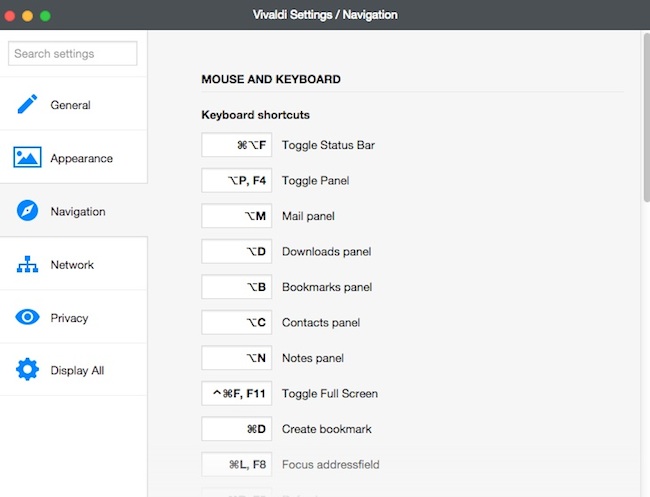
Task: Click the 'Toggle Full Screen' label
Action: [330, 393]
